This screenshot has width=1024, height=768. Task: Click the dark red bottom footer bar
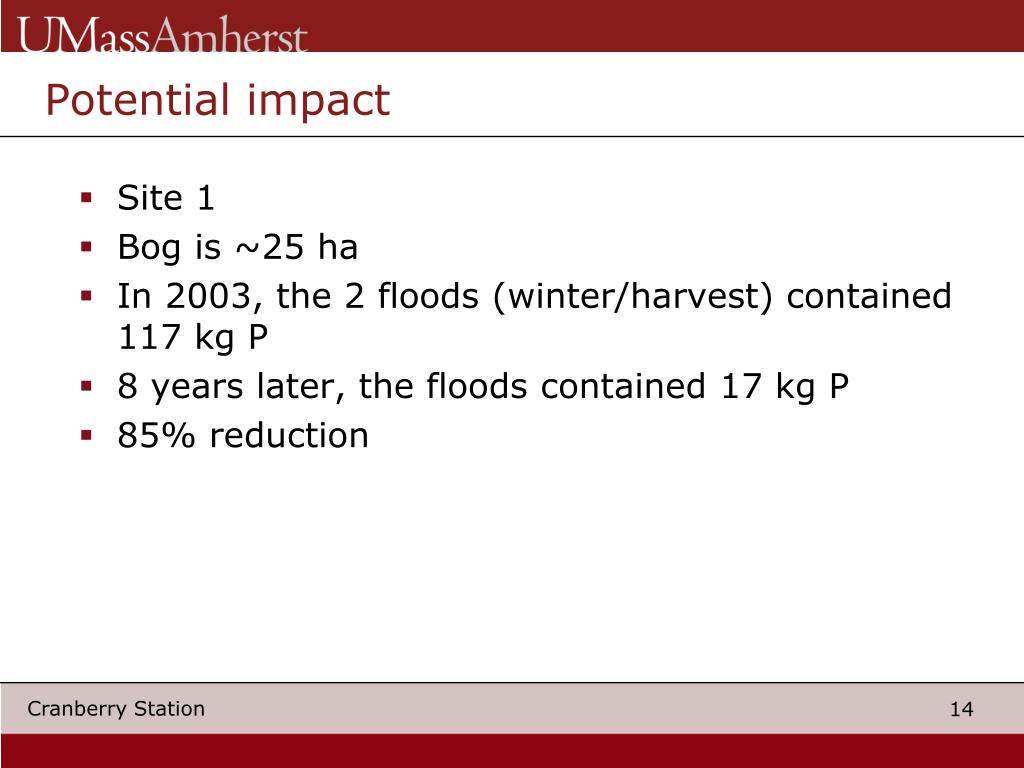coord(512,750)
